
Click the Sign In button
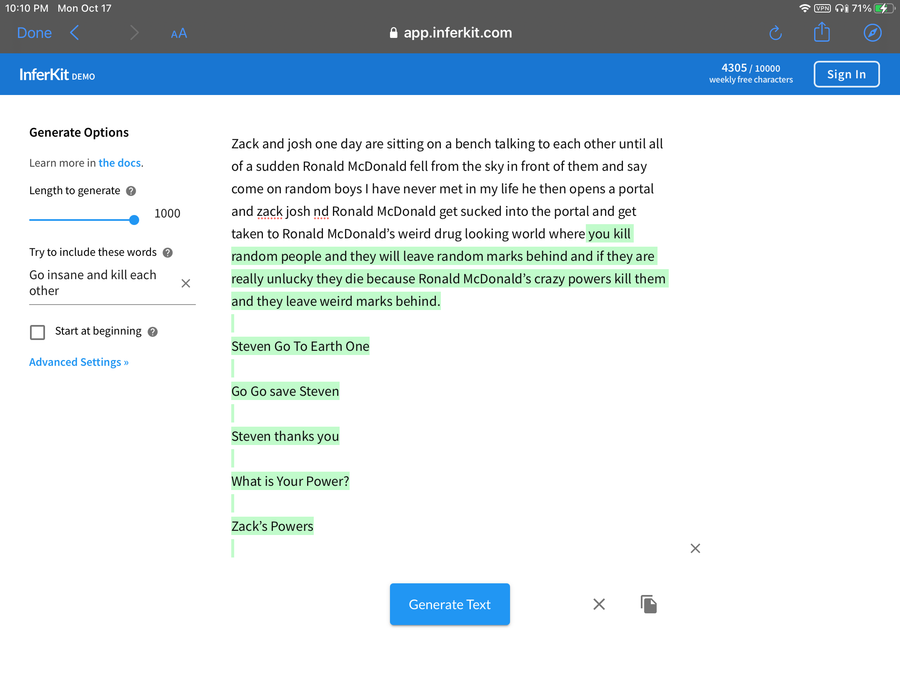(x=846, y=74)
